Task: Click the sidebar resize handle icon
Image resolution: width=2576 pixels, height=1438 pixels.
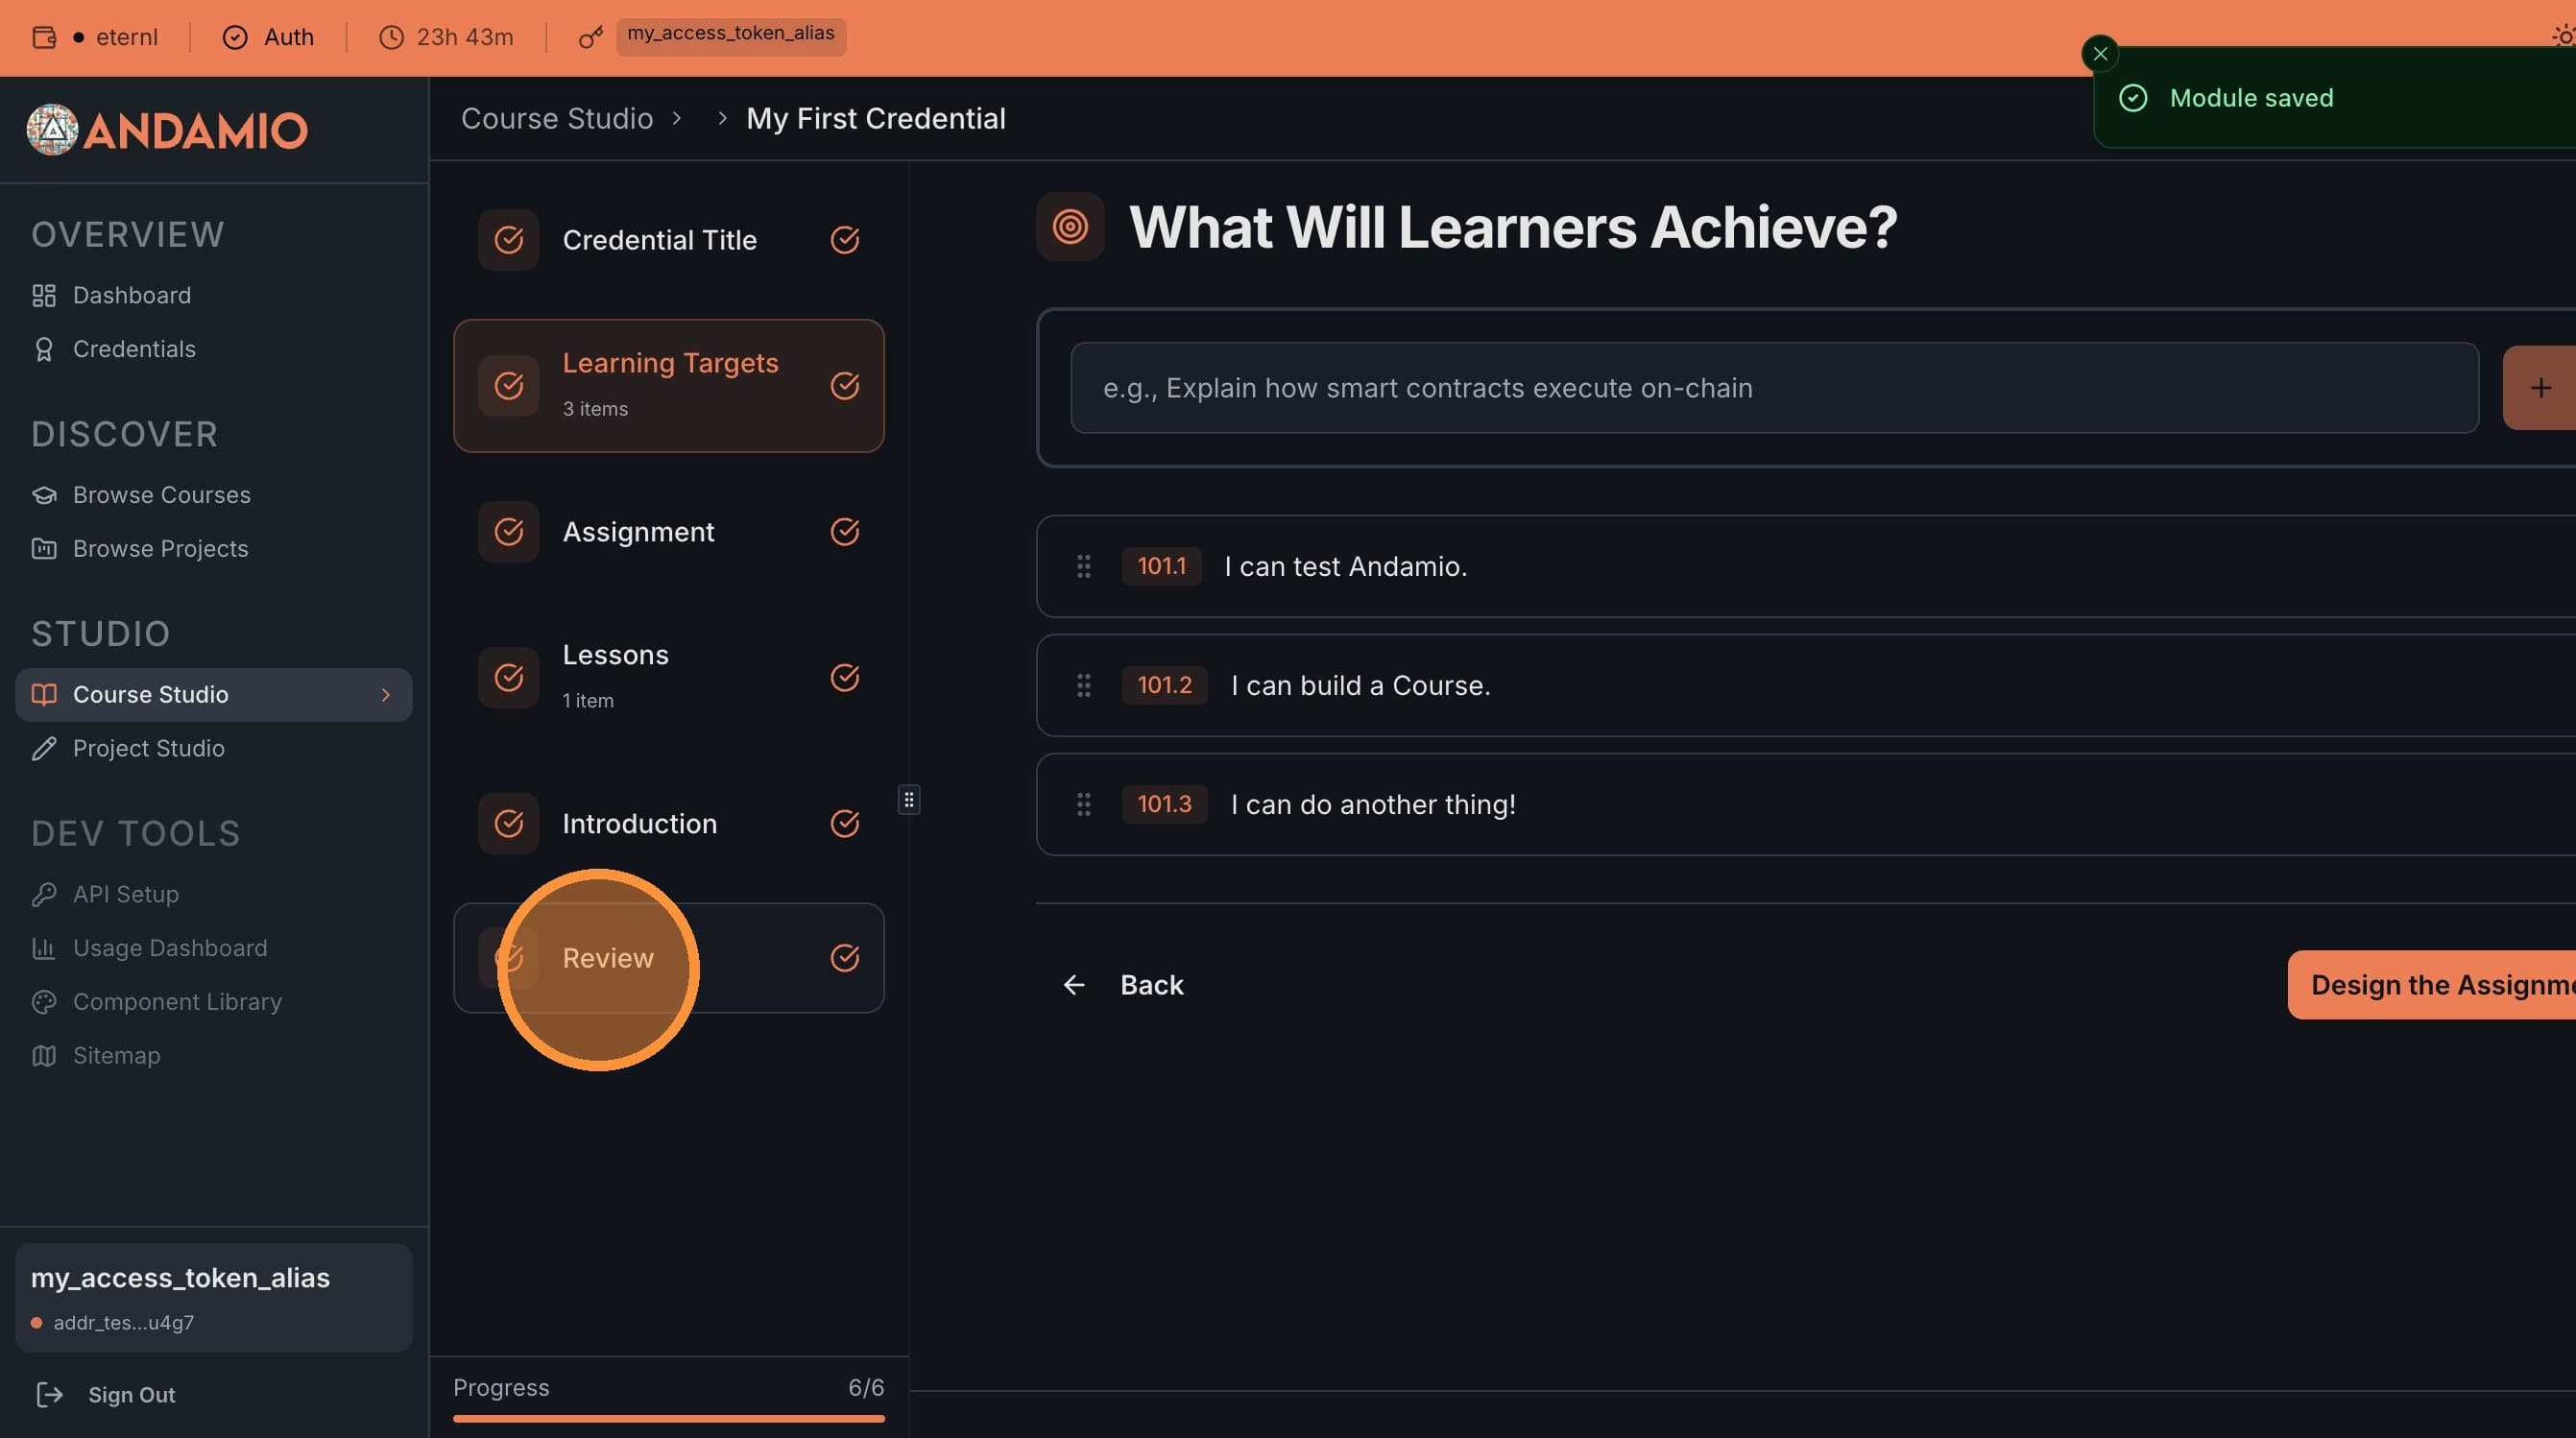Action: (x=908, y=799)
